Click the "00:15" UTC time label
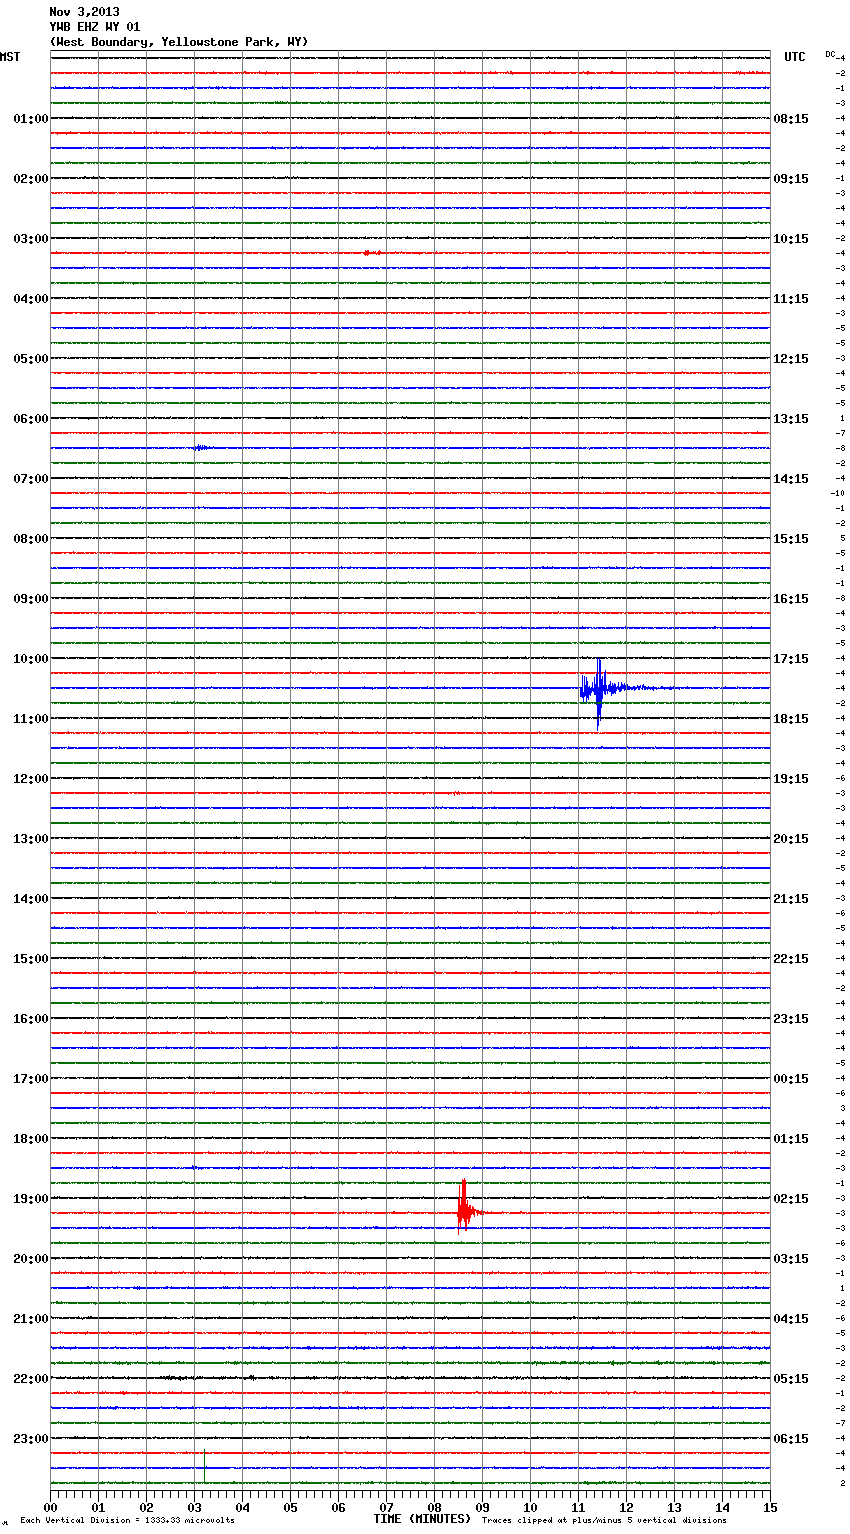This screenshot has width=850, height=1534. point(791,1079)
